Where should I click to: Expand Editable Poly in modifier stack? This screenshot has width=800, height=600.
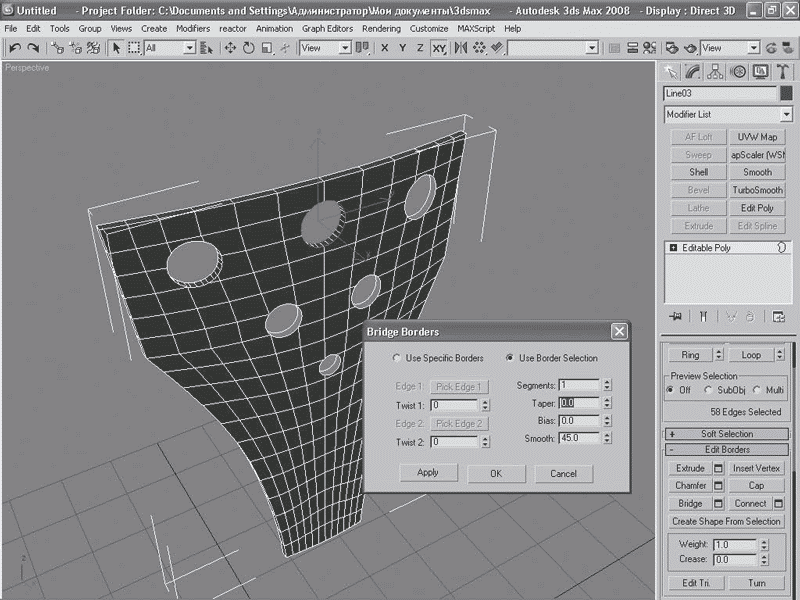672,247
